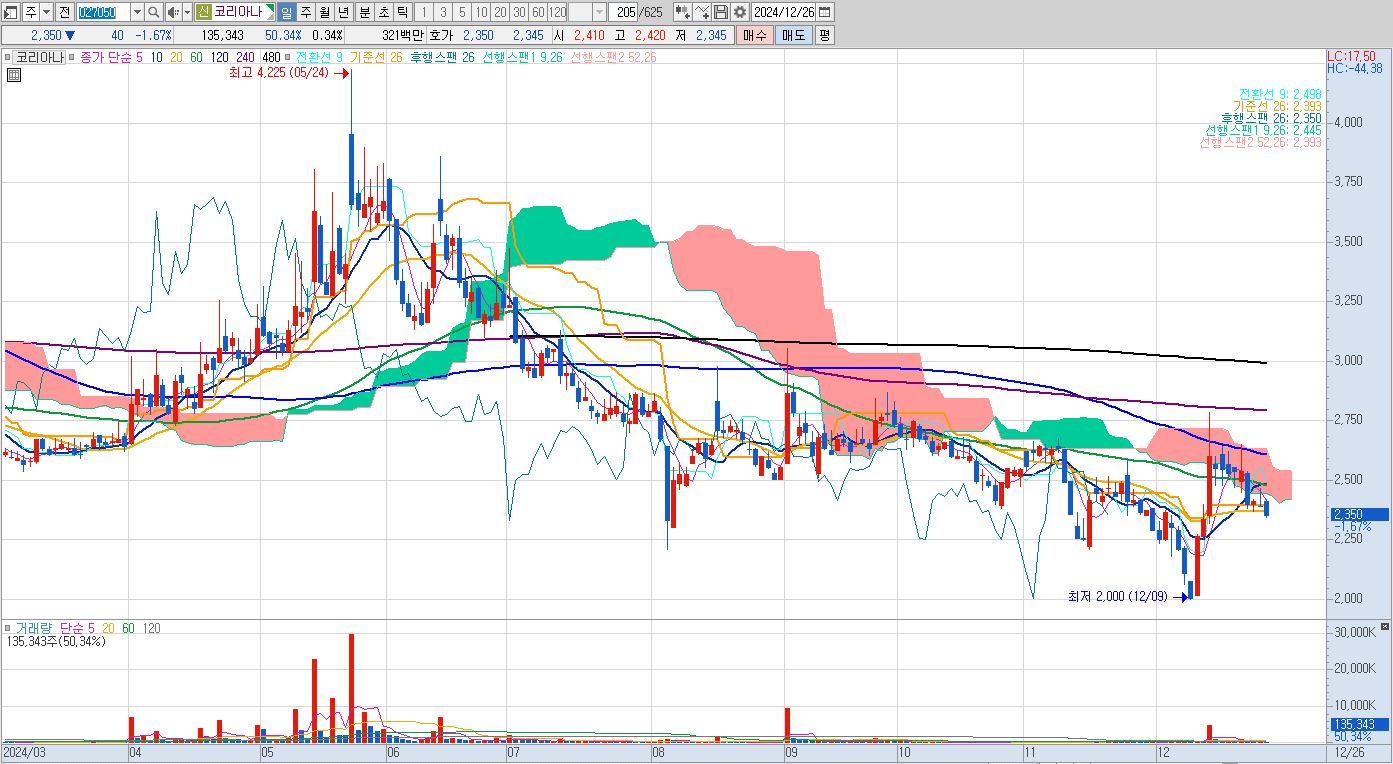Toggle the 거래량 volume indicator checkbox

coord(7,628)
